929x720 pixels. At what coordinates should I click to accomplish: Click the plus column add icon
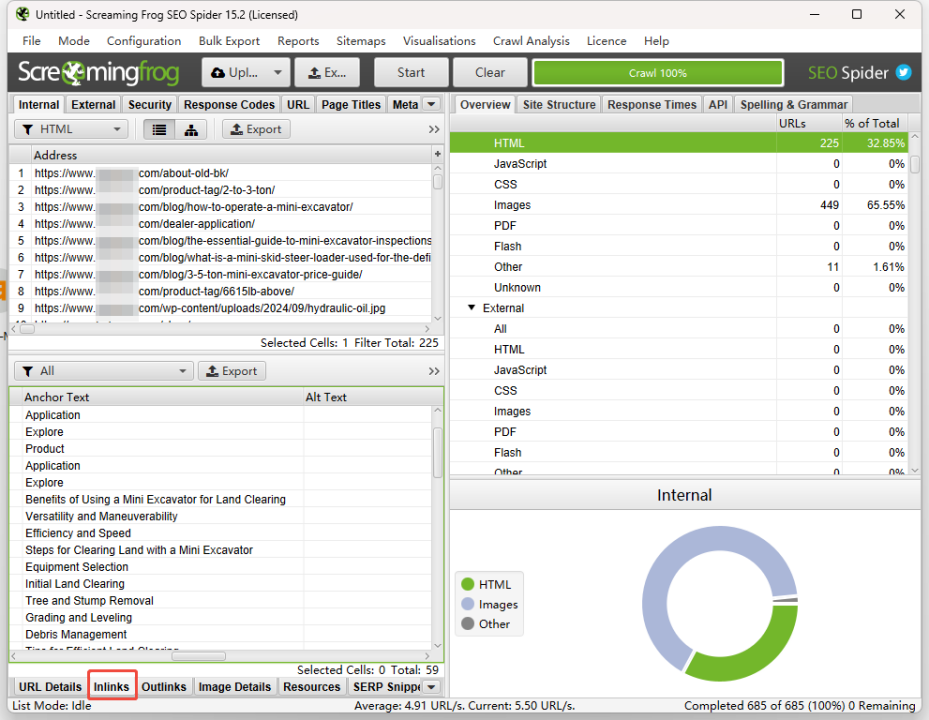coord(437,155)
